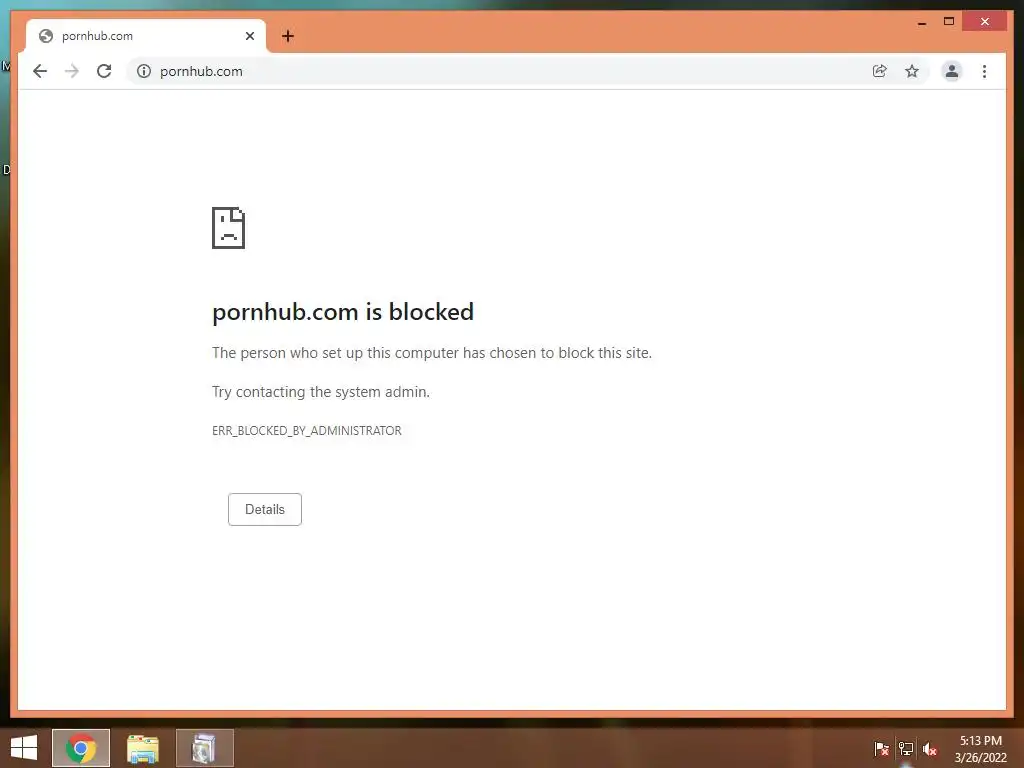Image resolution: width=1024 pixels, height=768 pixels.
Task: Click the Chrome icon in the taskbar
Action: click(x=81, y=748)
